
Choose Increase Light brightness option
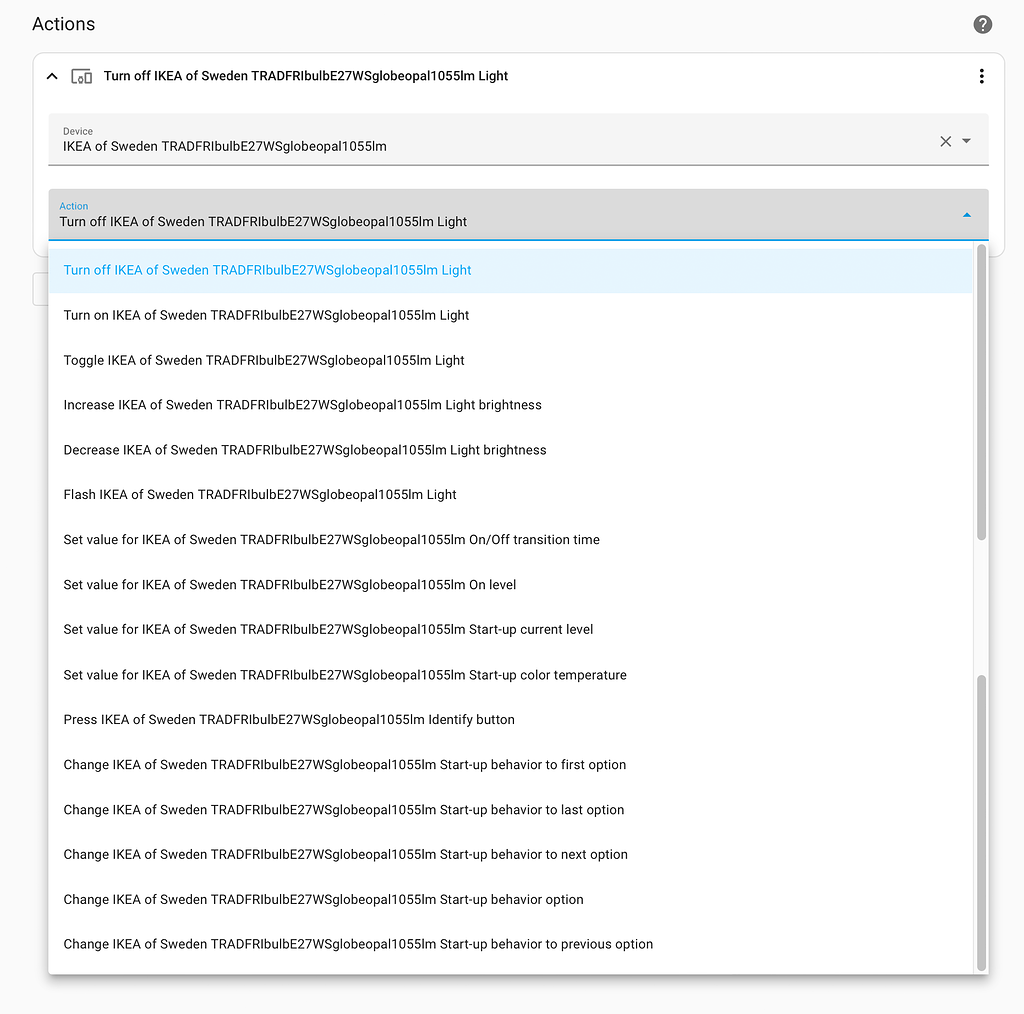click(510, 405)
